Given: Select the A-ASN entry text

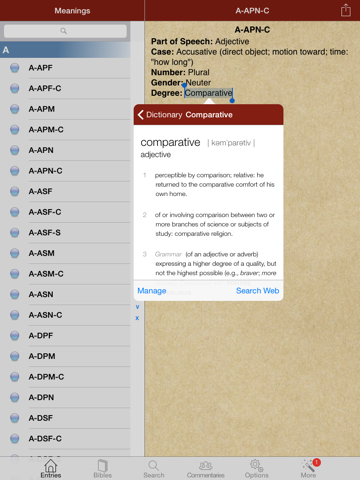Looking at the screenshot, I should (x=41, y=294).
